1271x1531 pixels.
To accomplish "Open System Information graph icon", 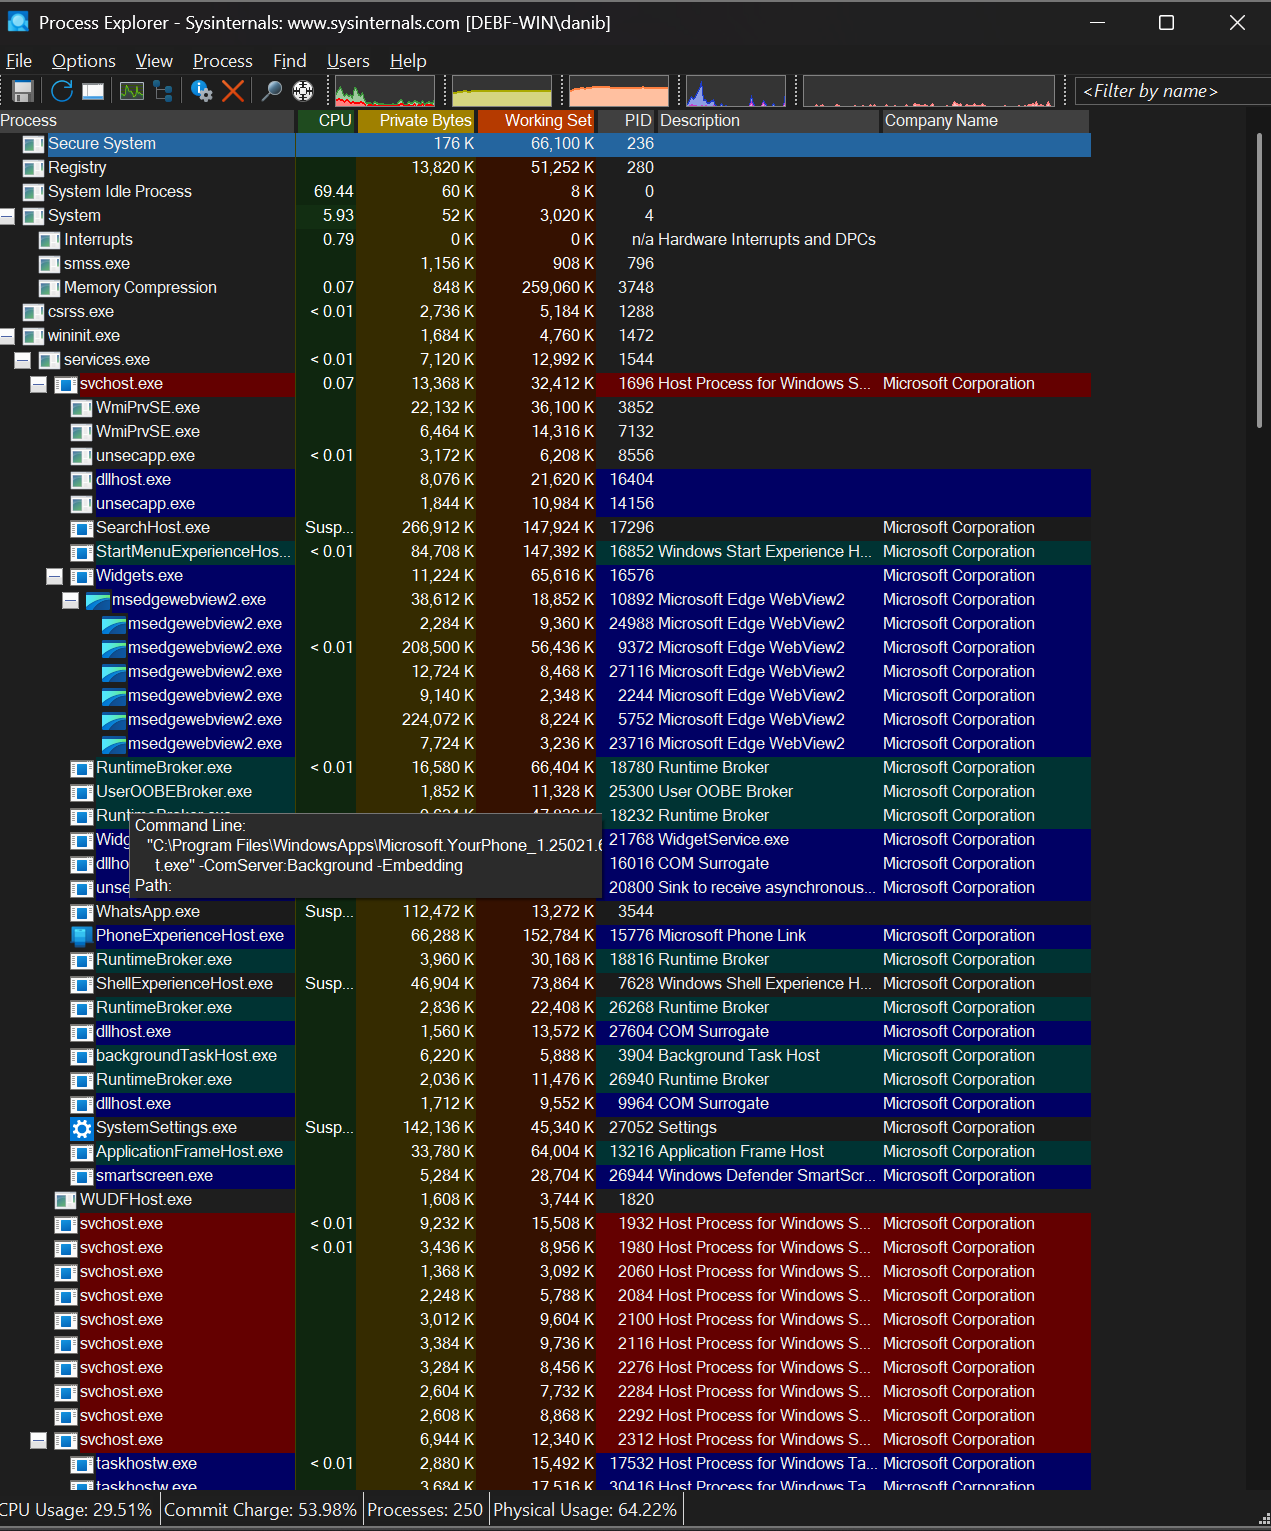I will click(x=132, y=91).
